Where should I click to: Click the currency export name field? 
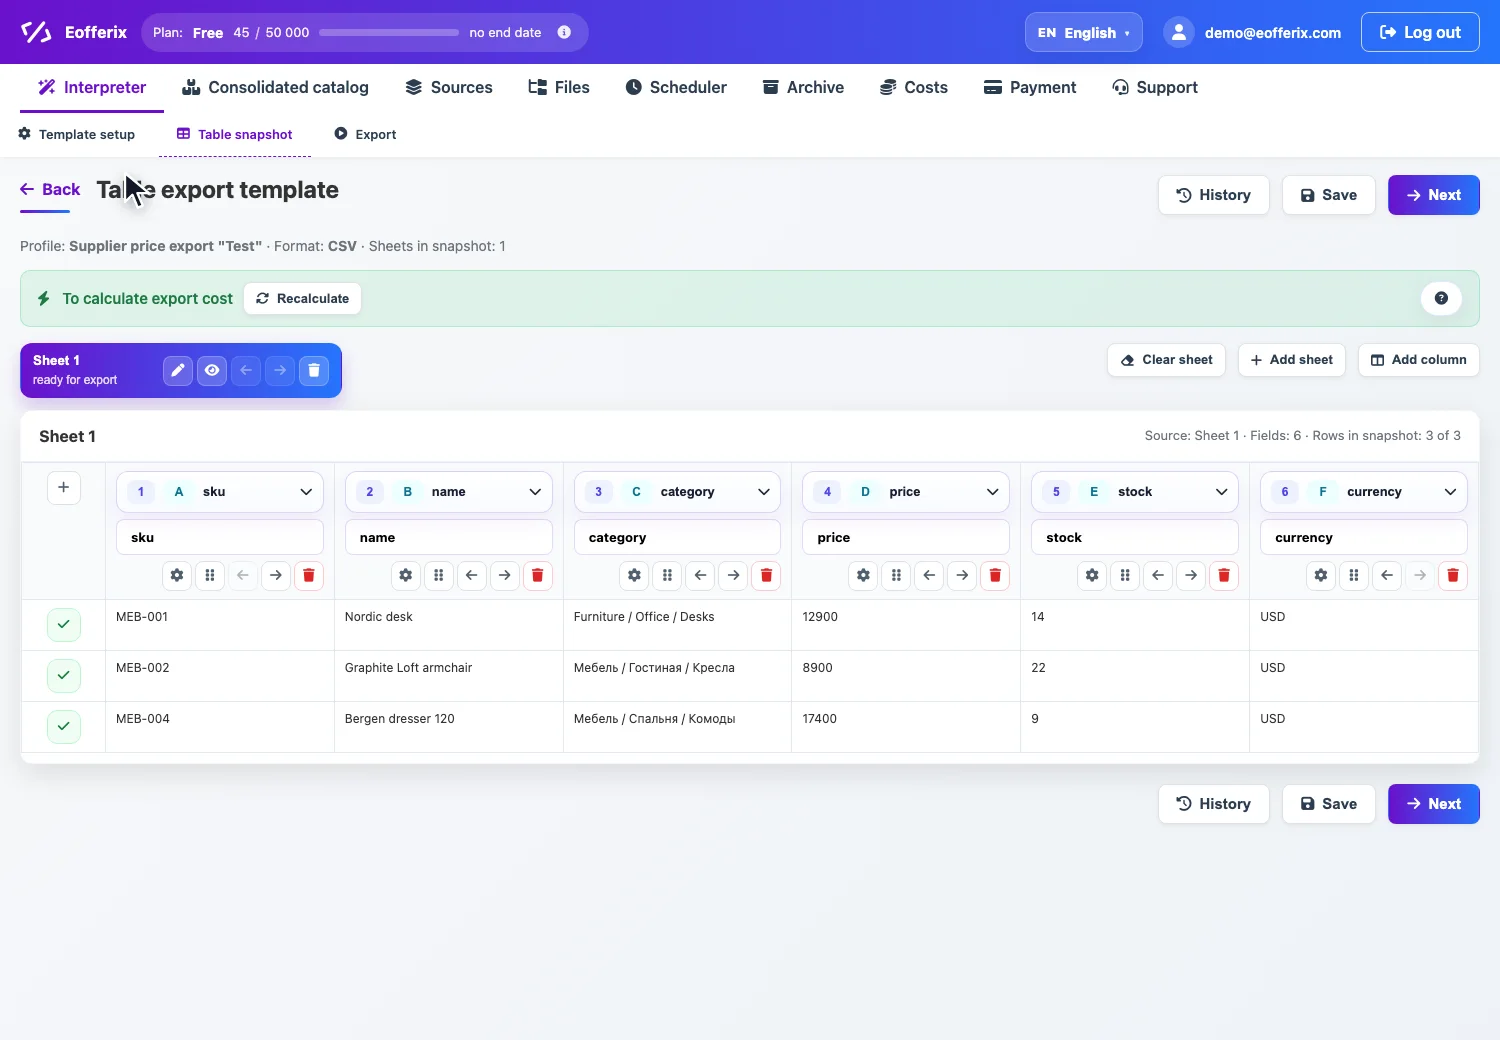pyautogui.click(x=1364, y=537)
